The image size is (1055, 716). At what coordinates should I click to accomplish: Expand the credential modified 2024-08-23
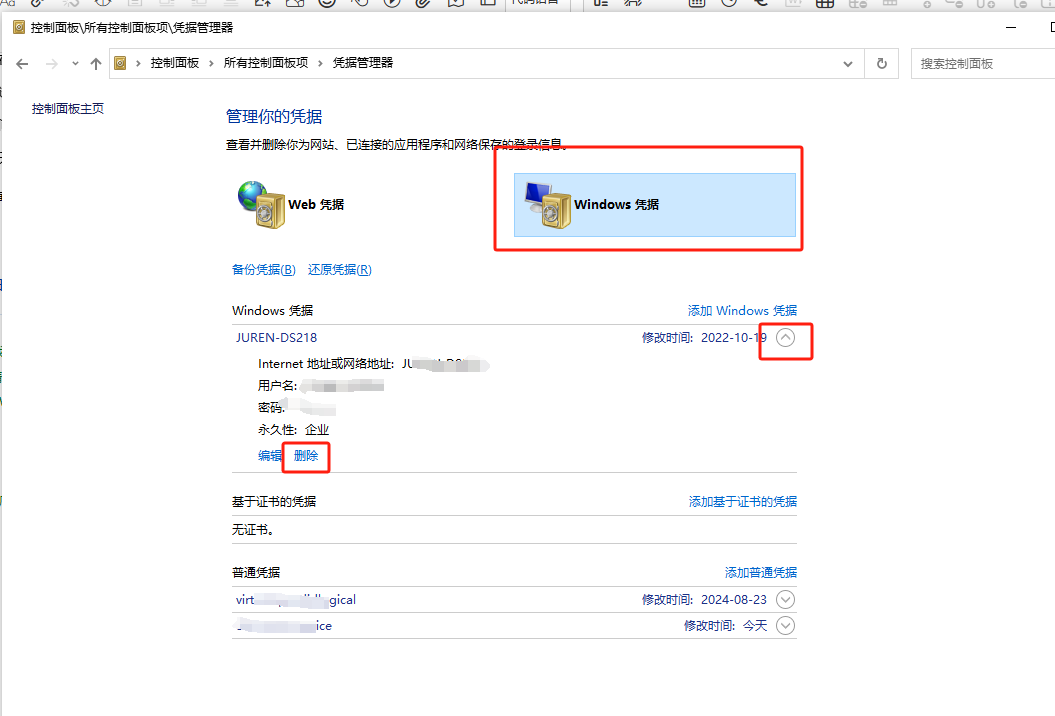785,600
